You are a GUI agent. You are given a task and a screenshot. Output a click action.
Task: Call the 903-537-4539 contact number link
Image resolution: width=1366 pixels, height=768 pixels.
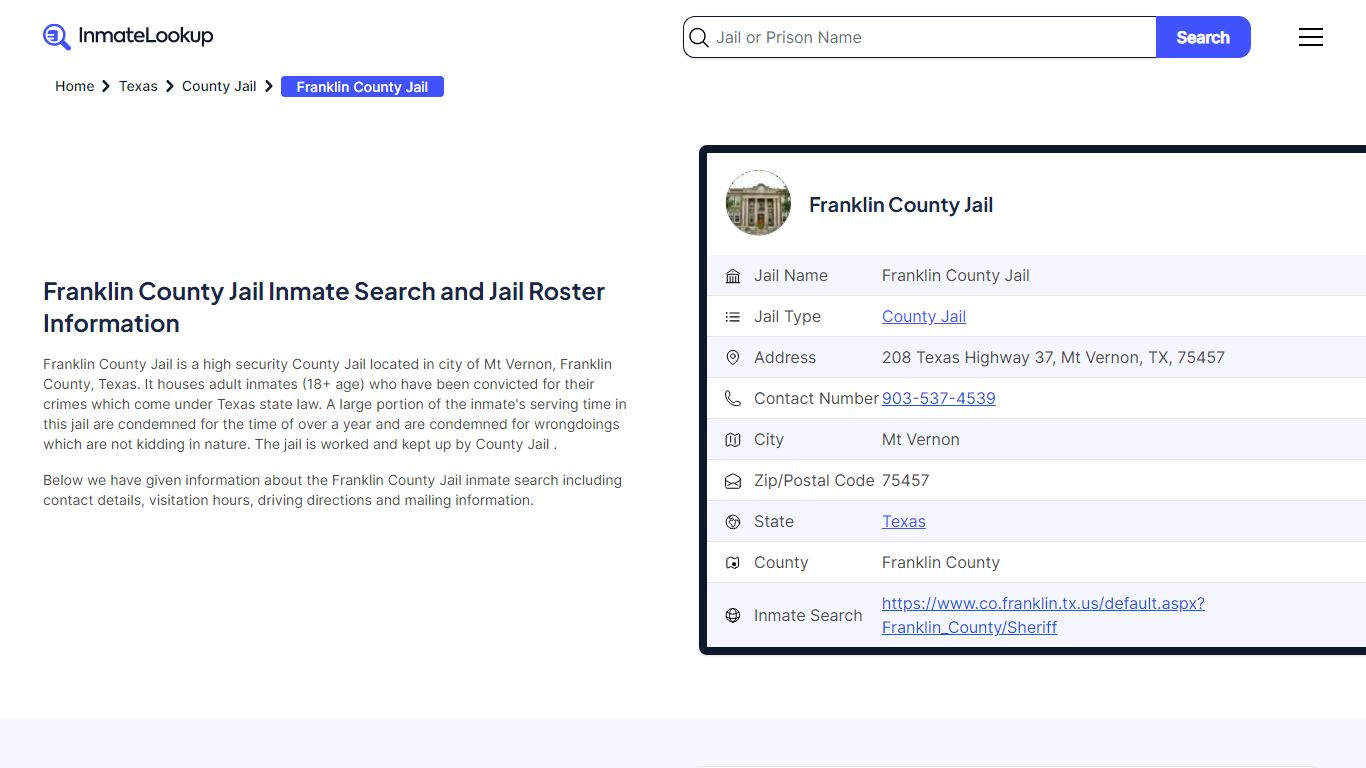tap(938, 399)
